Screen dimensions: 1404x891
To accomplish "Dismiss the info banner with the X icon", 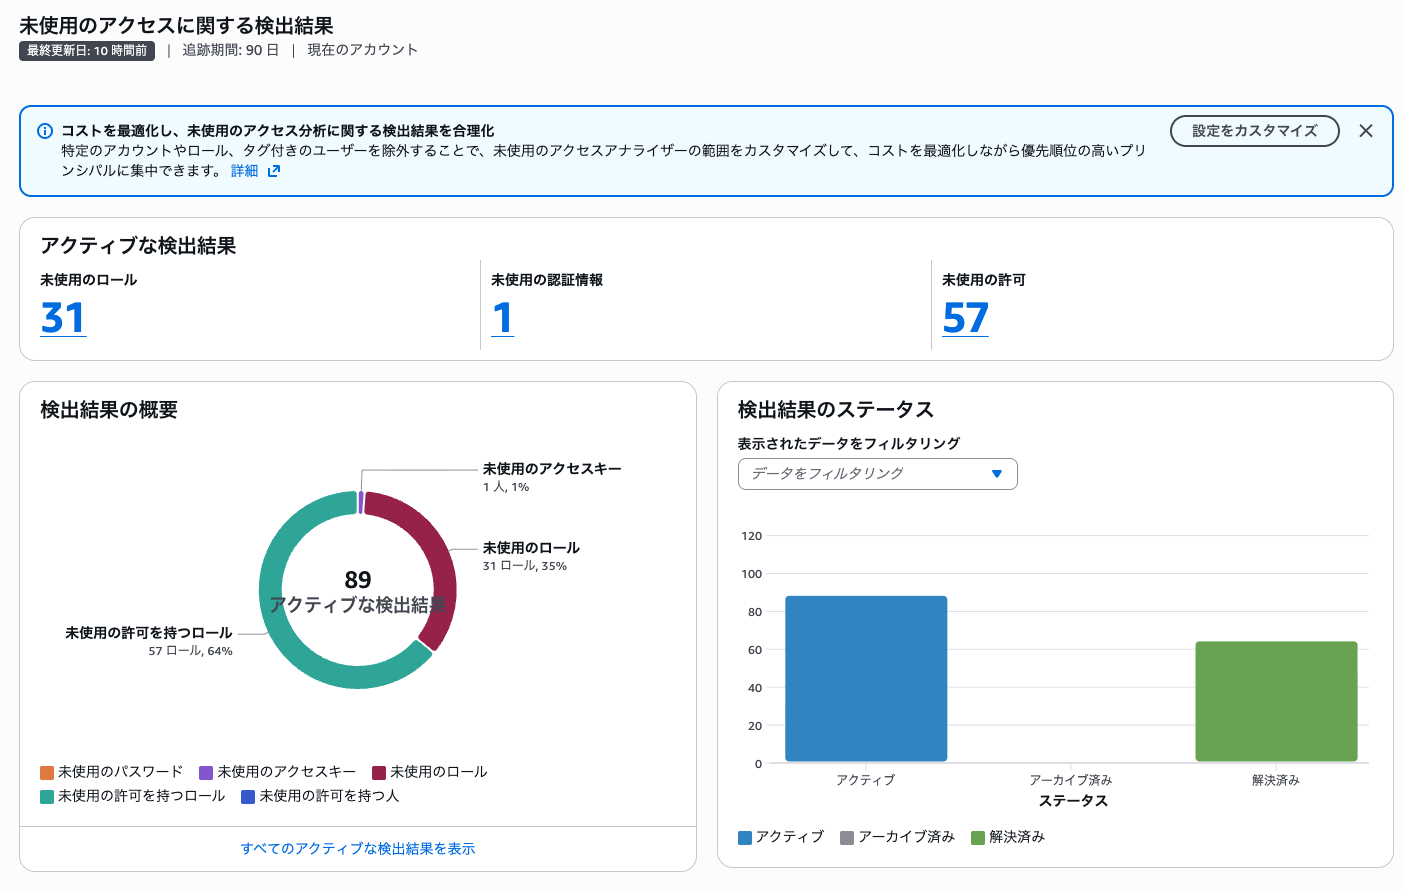I will [1365, 131].
